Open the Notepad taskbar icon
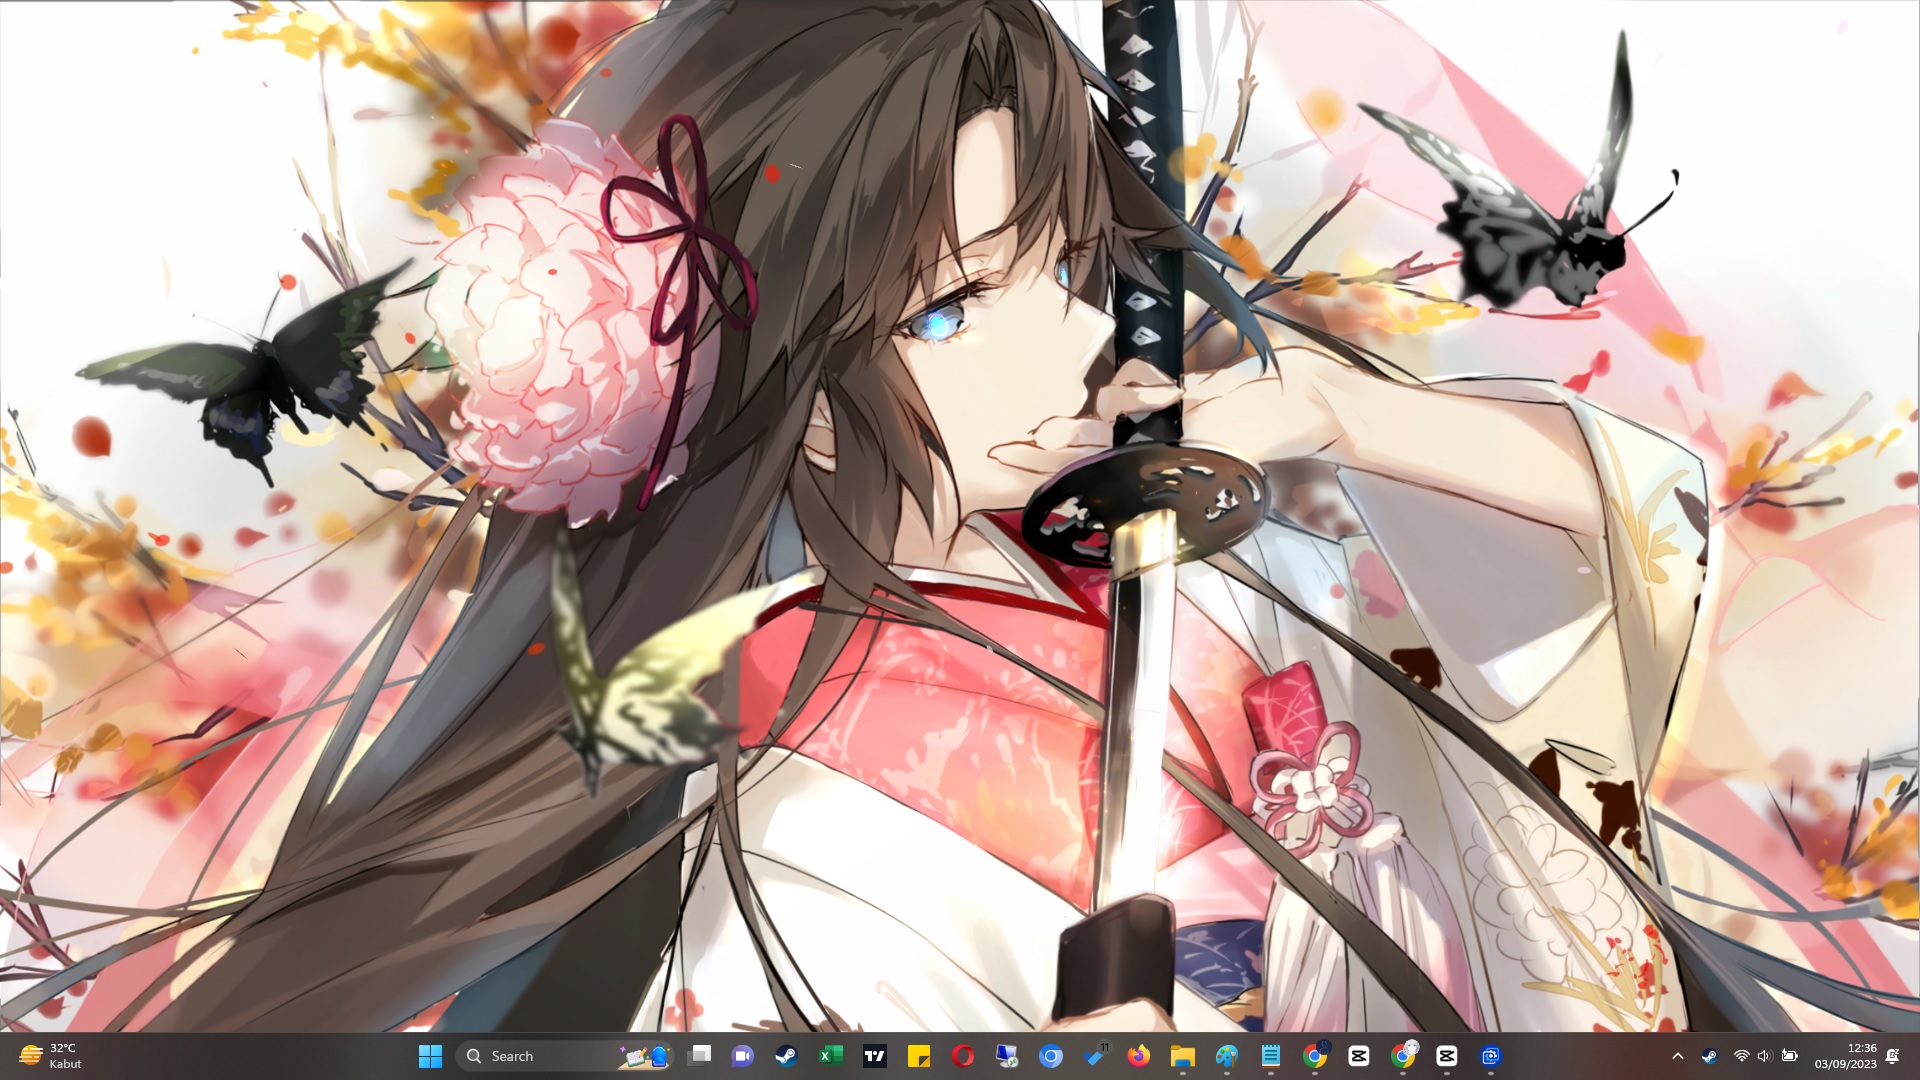The width and height of the screenshot is (1920, 1080). (x=1271, y=1056)
